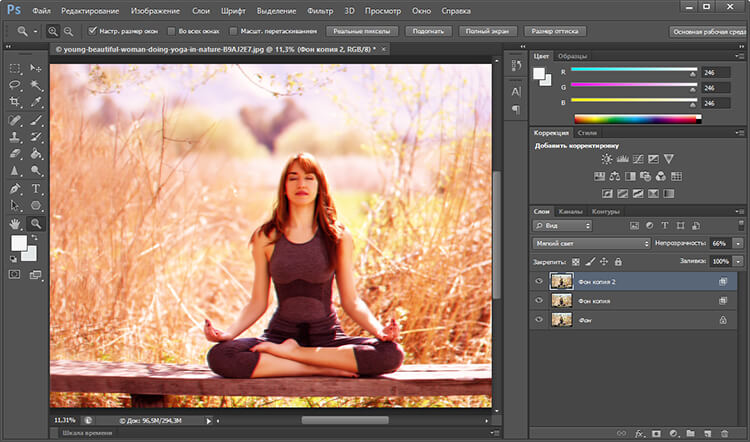Enable the "Во всех окнах" checkbox
The height and width of the screenshot is (442, 750).
tap(170, 31)
